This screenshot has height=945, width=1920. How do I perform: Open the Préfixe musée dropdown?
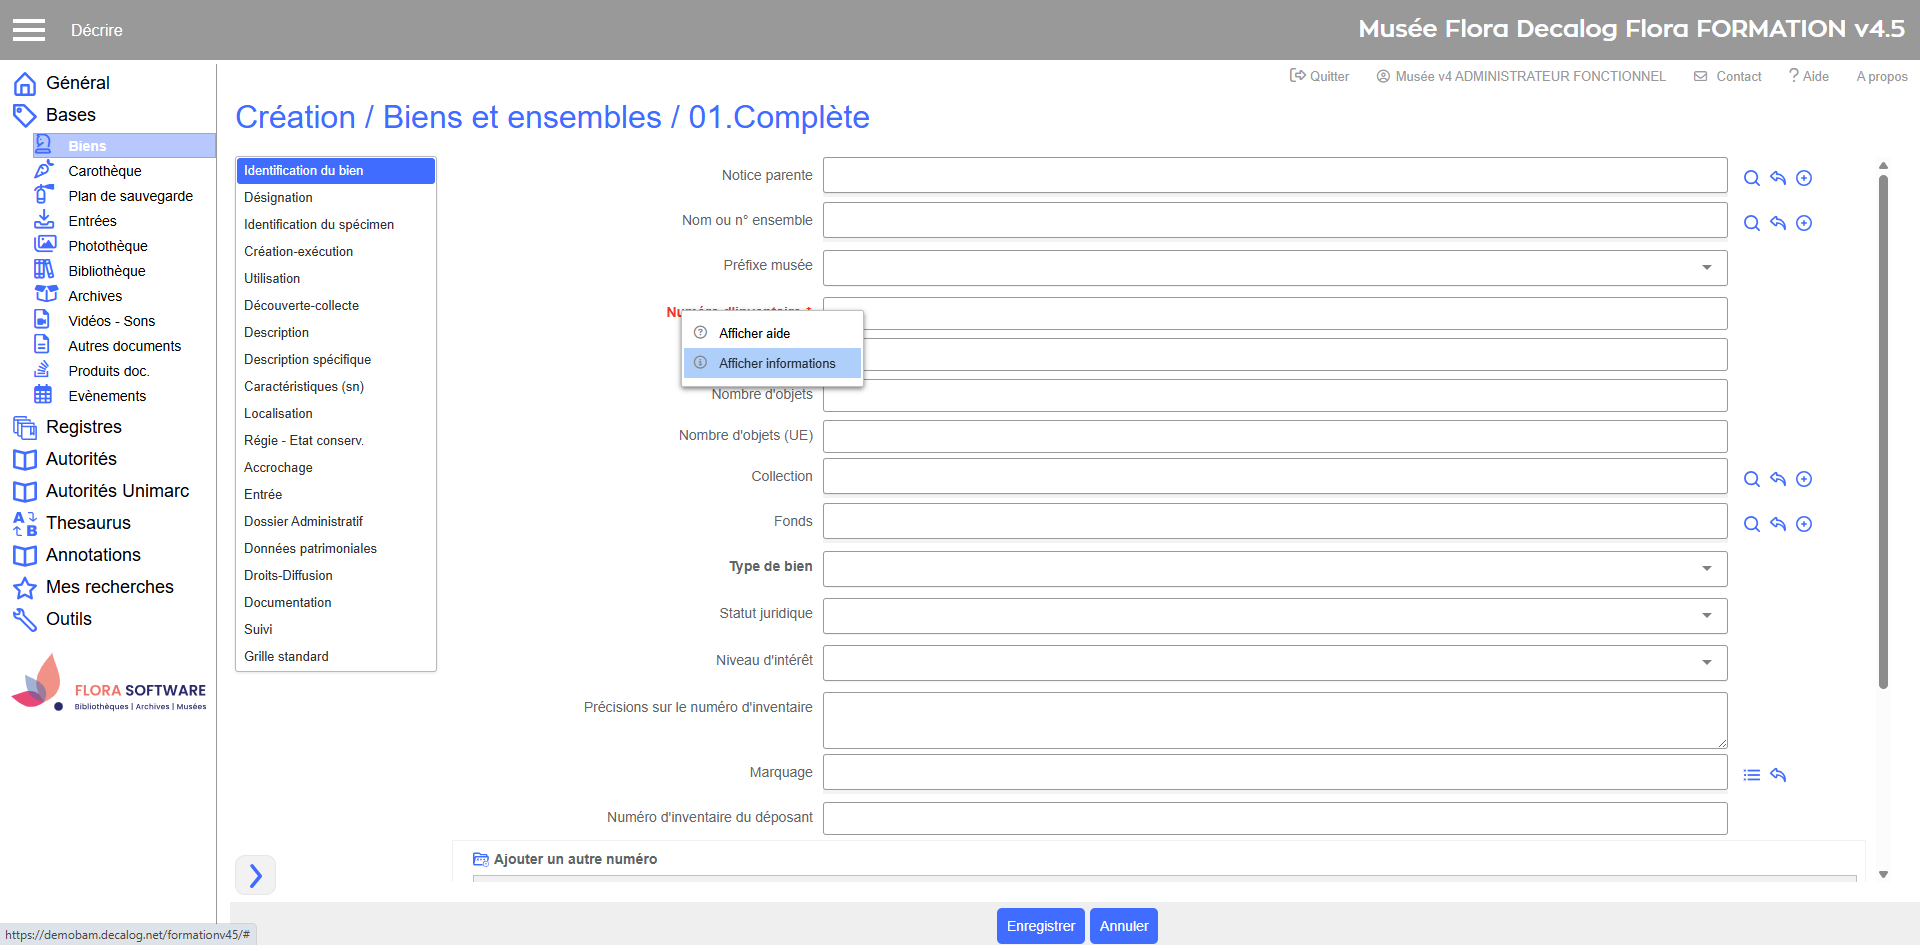coord(1274,268)
